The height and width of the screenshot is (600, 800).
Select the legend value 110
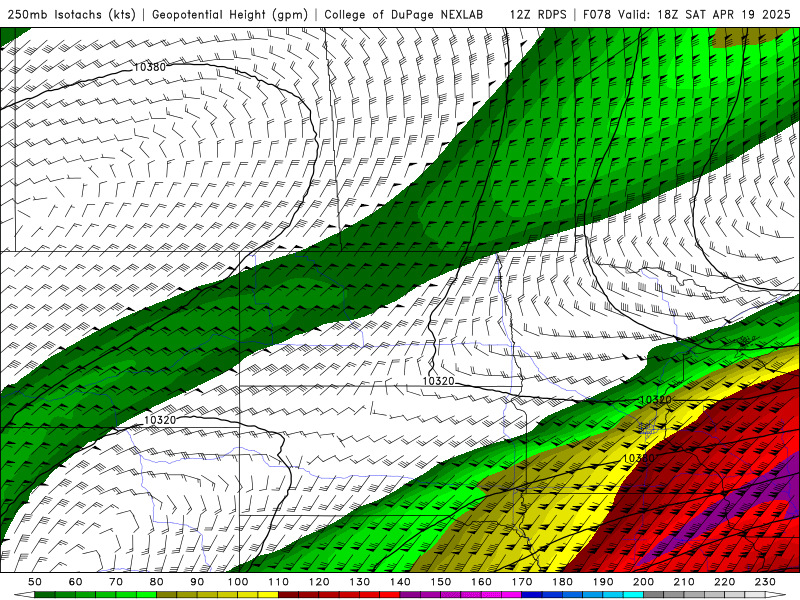(x=279, y=582)
